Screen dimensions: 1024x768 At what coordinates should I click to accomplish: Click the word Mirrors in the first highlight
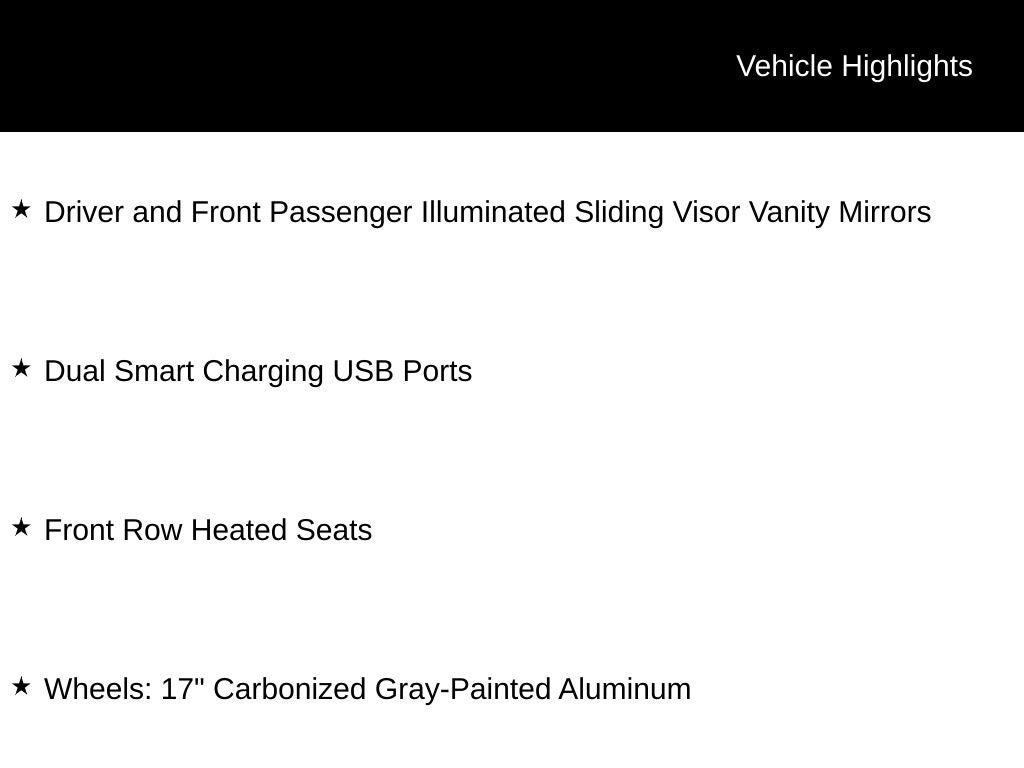click(885, 213)
